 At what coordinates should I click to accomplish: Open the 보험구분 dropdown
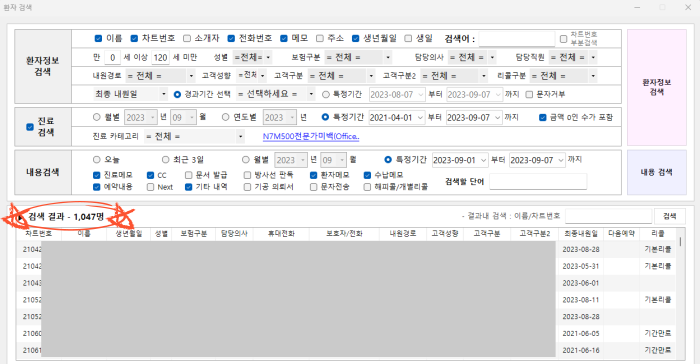[x=358, y=57]
